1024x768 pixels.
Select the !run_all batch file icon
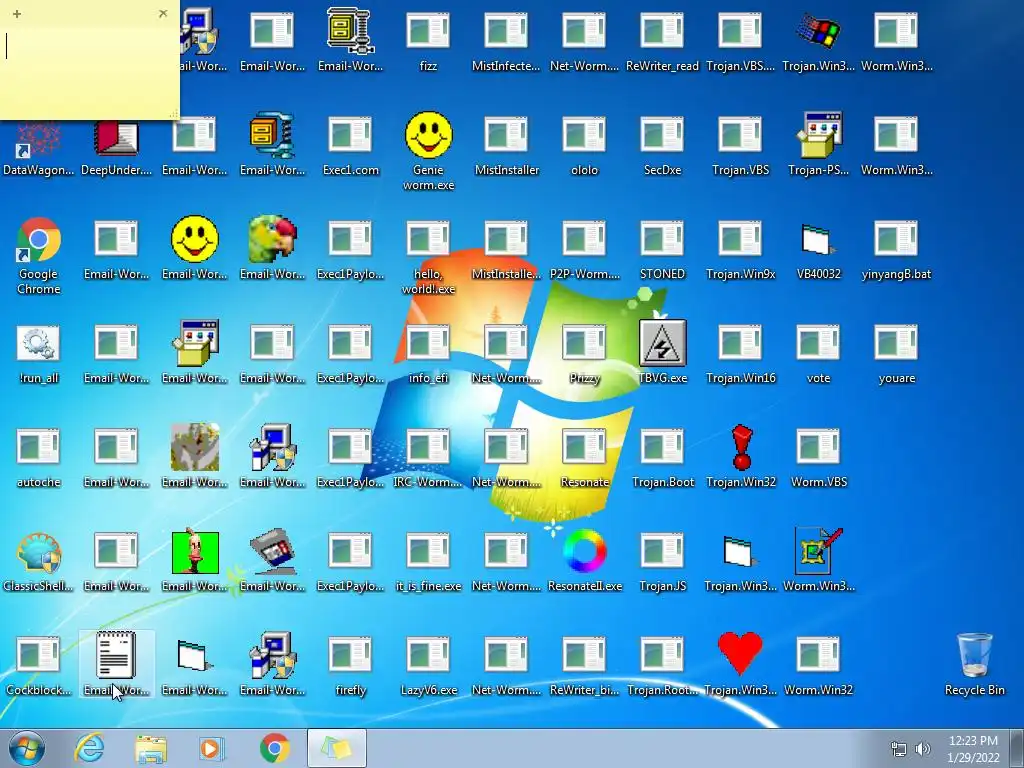tap(39, 343)
